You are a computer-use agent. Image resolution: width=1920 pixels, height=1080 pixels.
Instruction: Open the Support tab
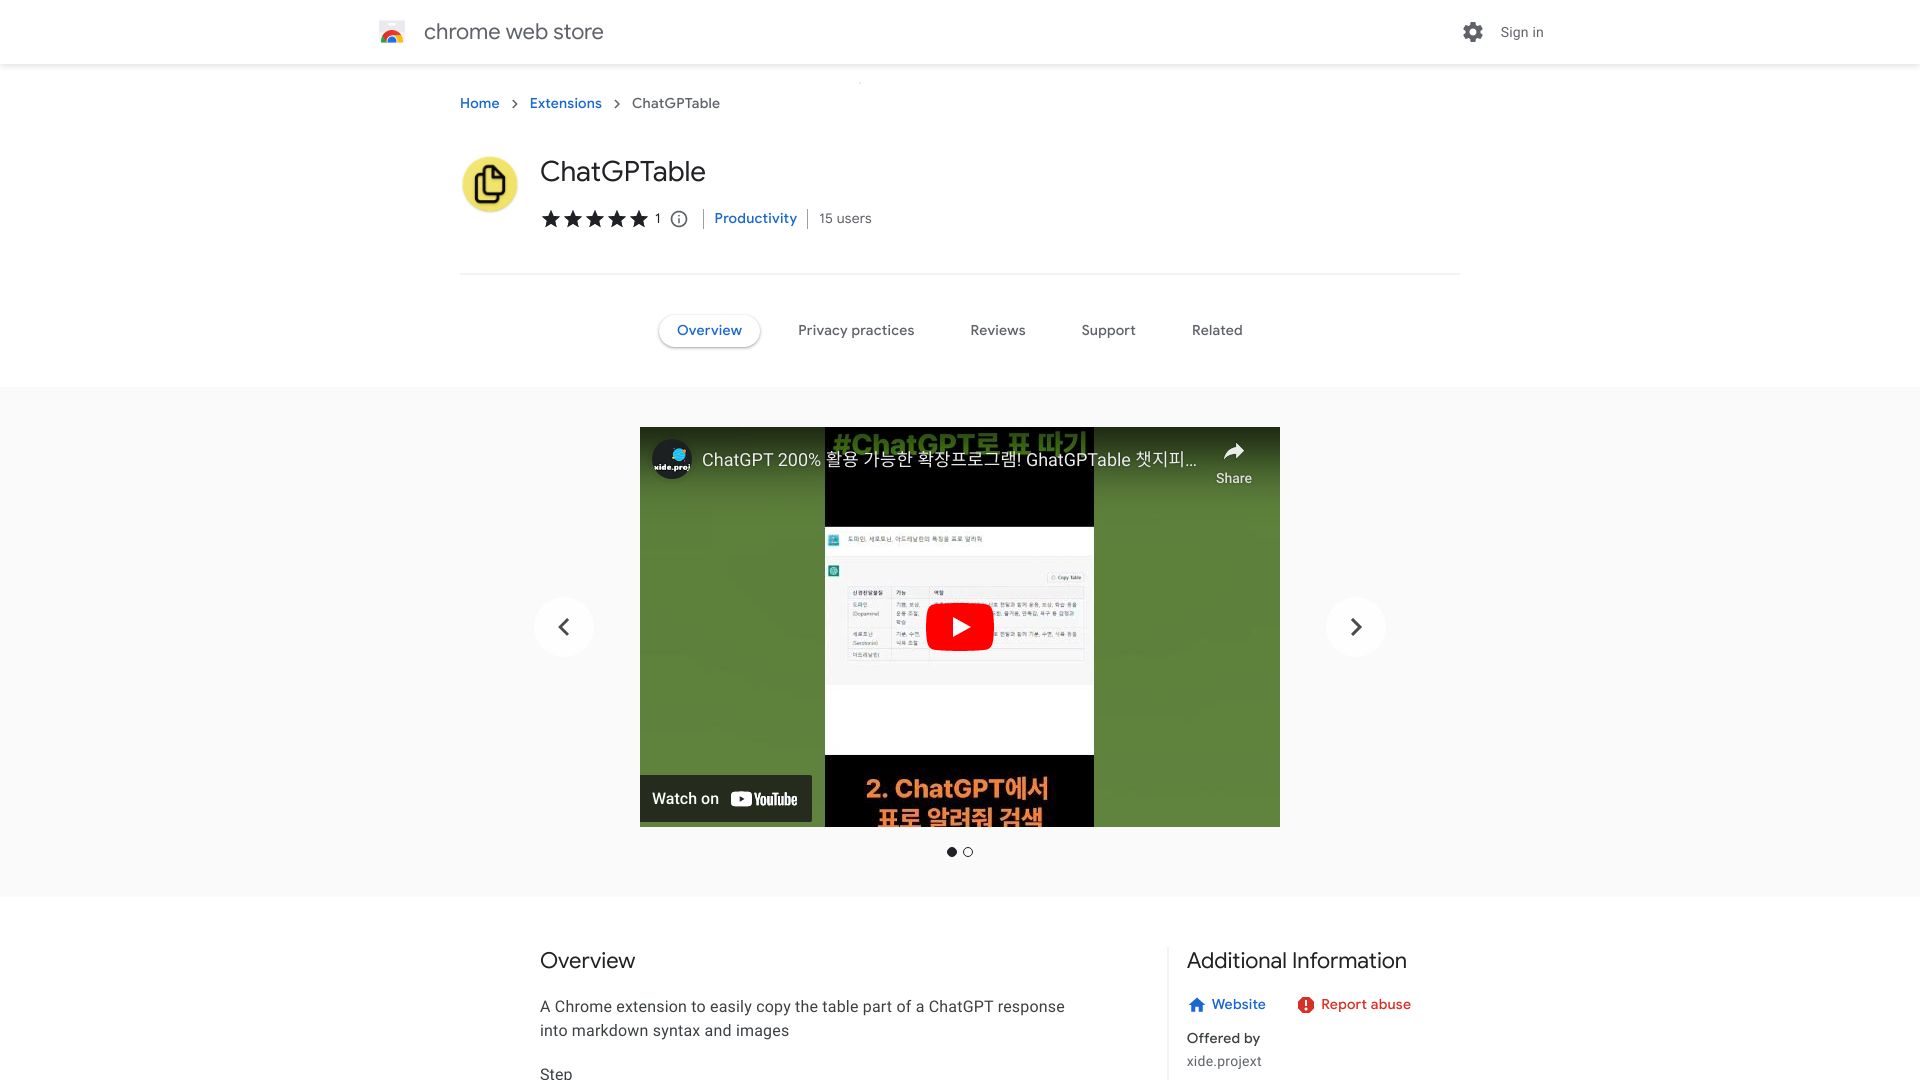tap(1108, 331)
